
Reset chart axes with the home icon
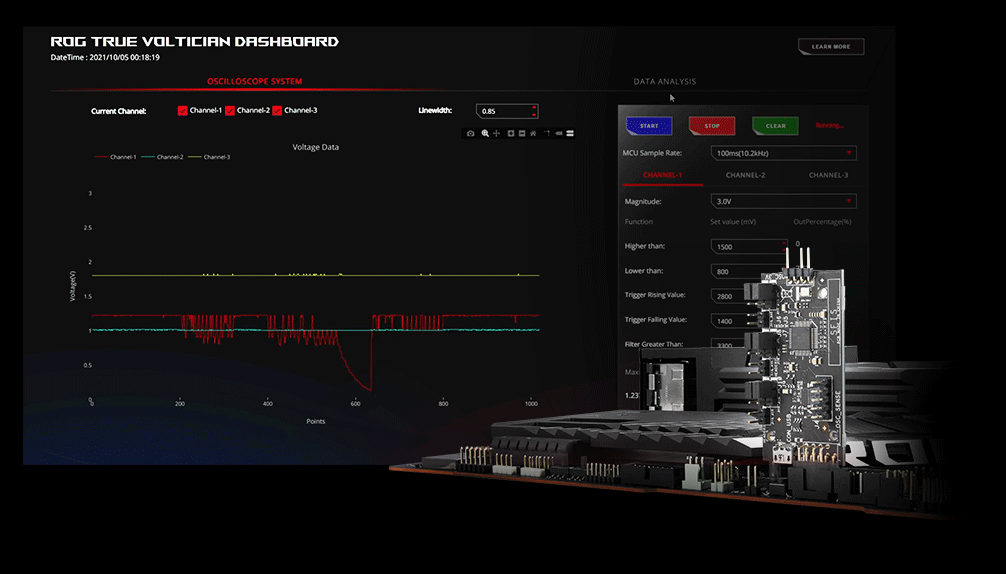pyautogui.click(x=533, y=133)
